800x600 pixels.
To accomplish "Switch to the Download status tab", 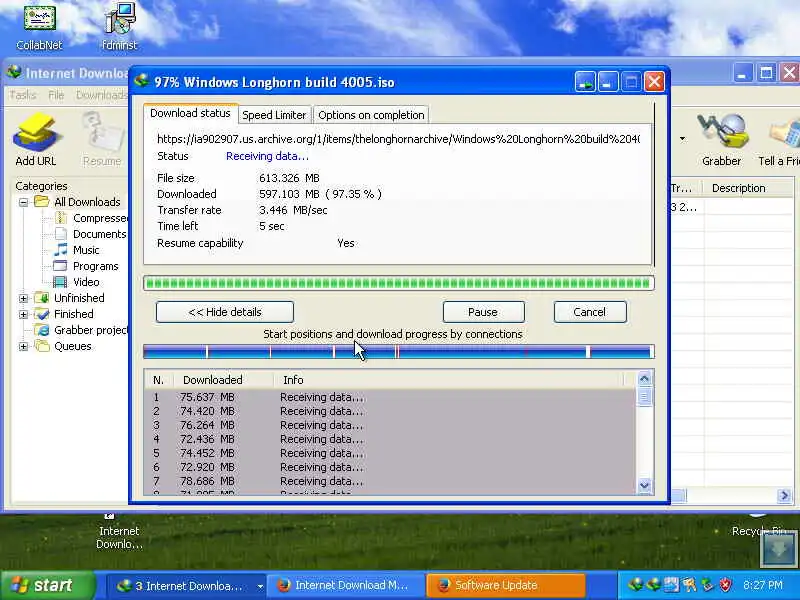I will click(x=190, y=113).
